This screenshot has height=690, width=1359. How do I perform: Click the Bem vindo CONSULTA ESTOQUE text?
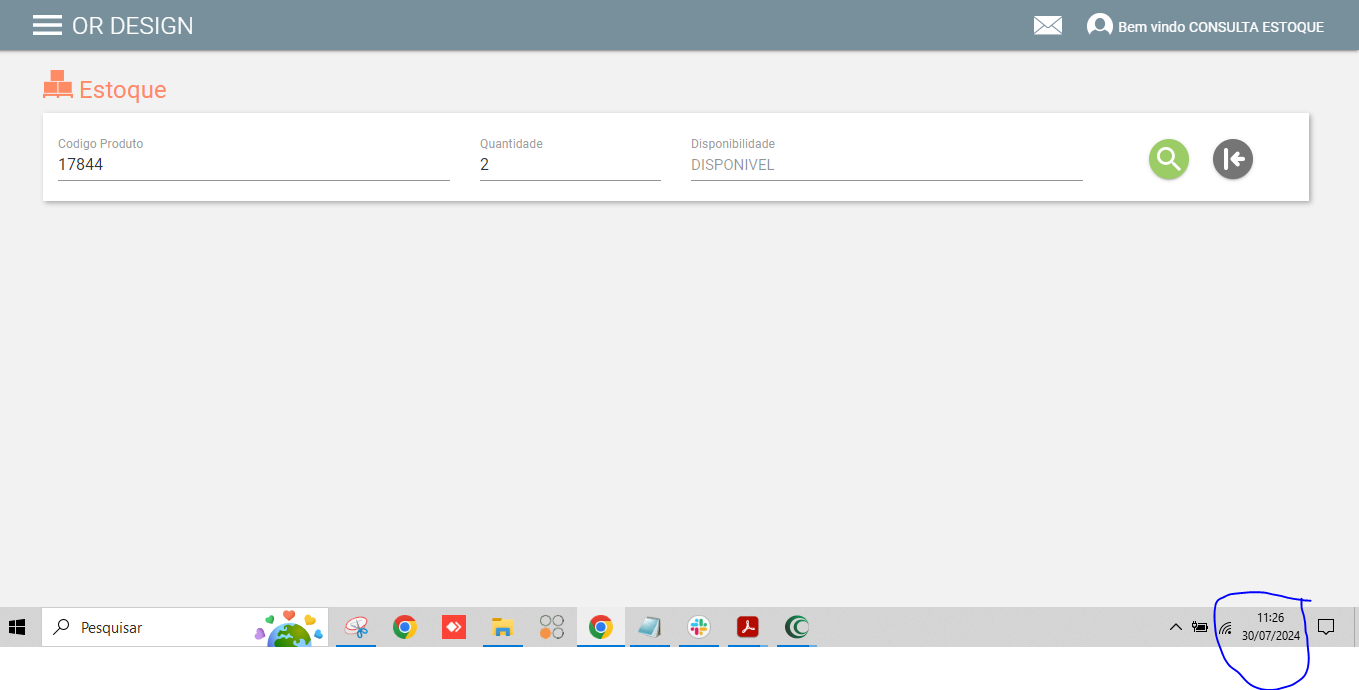pyautogui.click(x=1220, y=27)
